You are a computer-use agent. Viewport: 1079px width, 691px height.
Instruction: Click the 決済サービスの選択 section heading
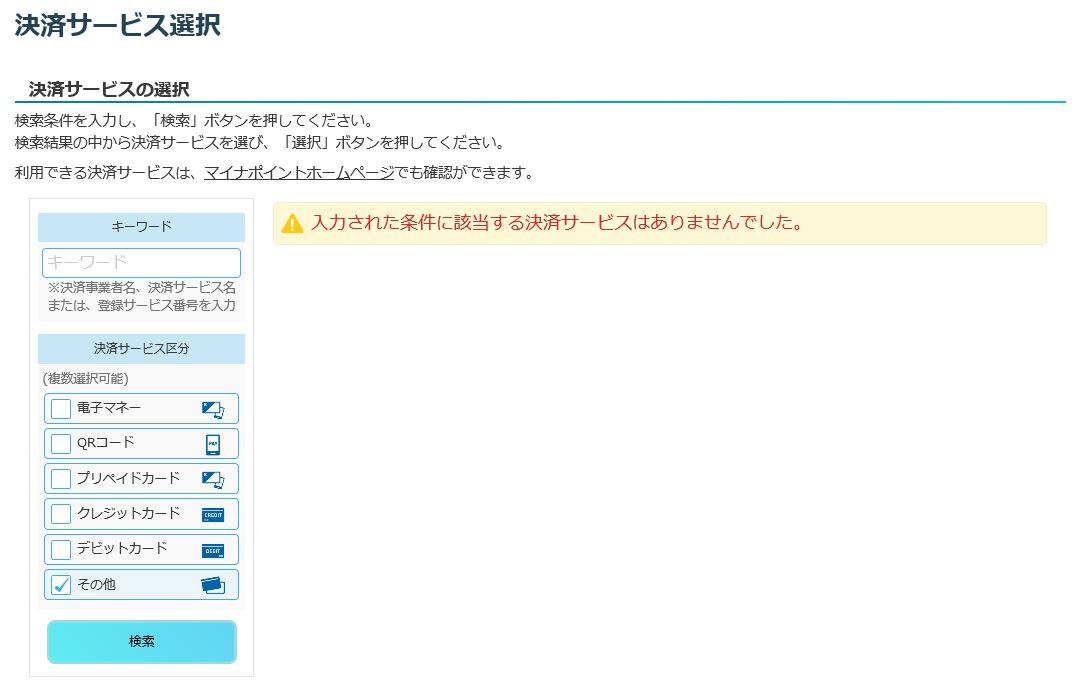click(109, 89)
